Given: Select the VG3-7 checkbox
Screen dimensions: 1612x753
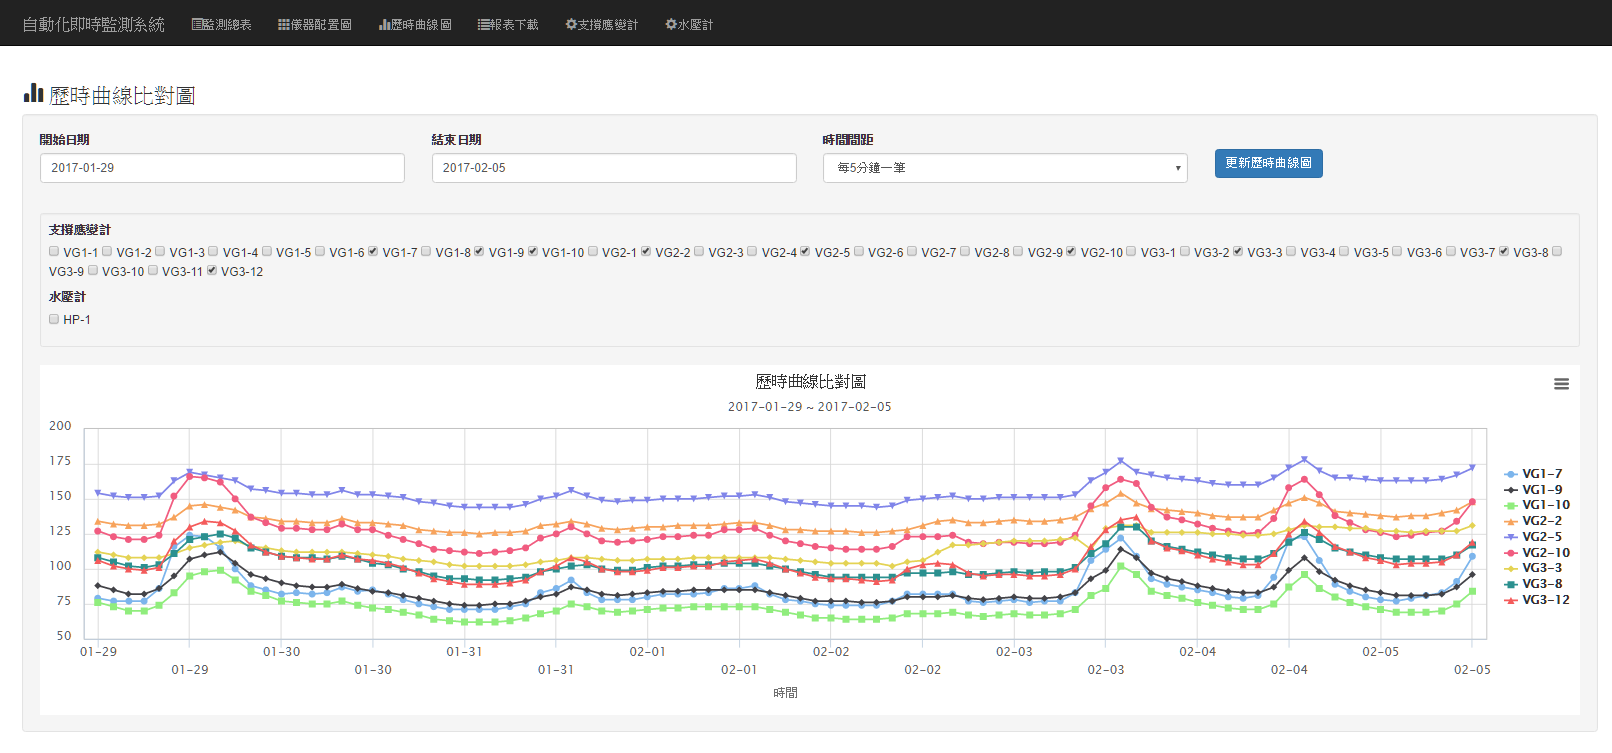Looking at the screenshot, I should click(1451, 252).
